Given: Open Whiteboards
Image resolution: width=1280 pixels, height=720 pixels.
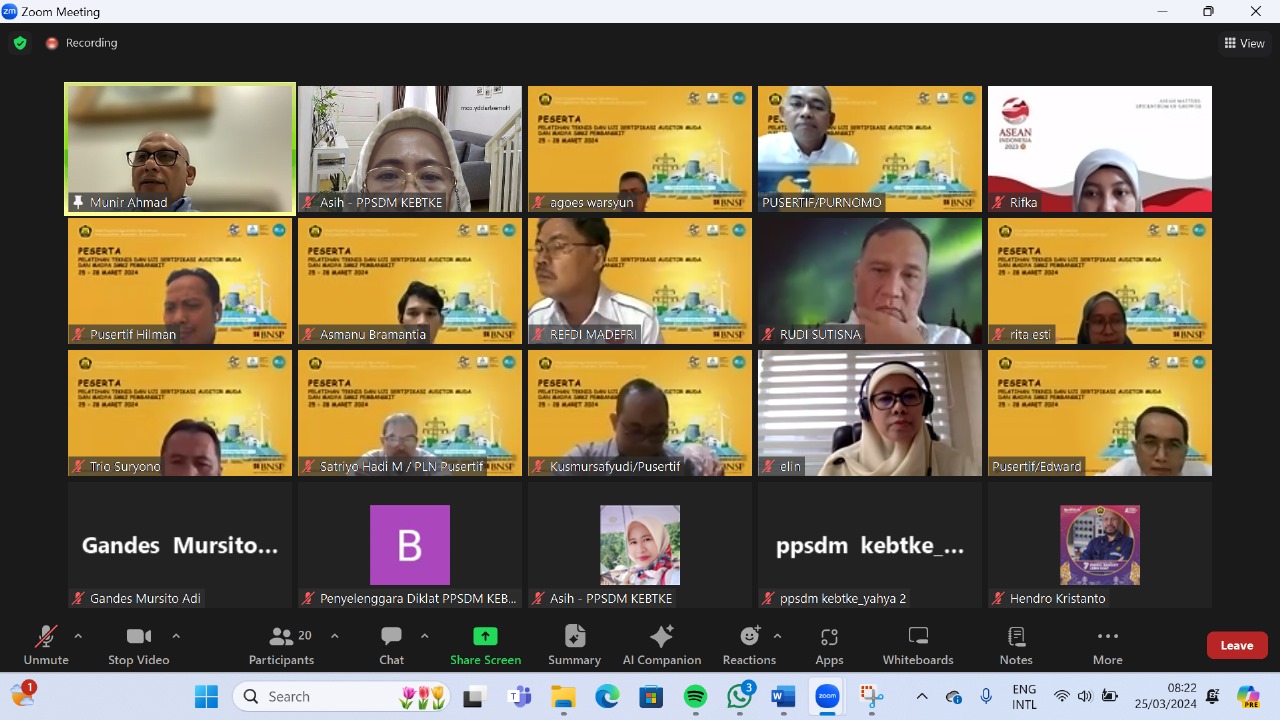Looking at the screenshot, I should (917, 645).
